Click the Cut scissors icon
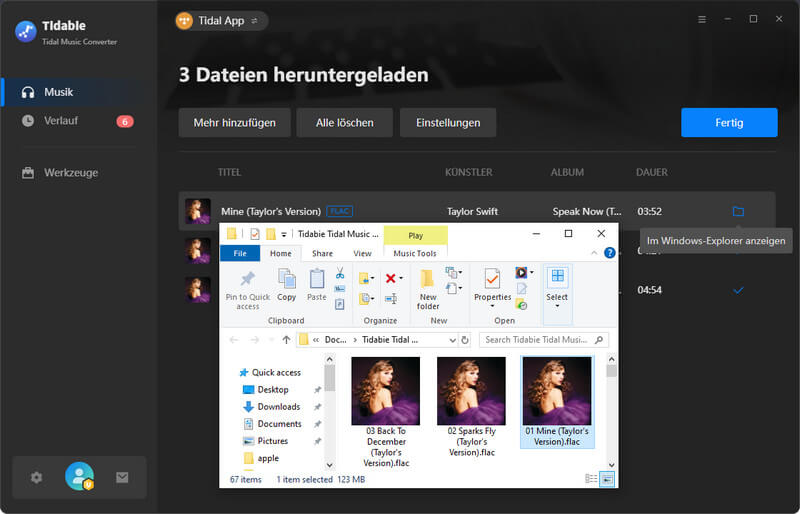 (340, 273)
